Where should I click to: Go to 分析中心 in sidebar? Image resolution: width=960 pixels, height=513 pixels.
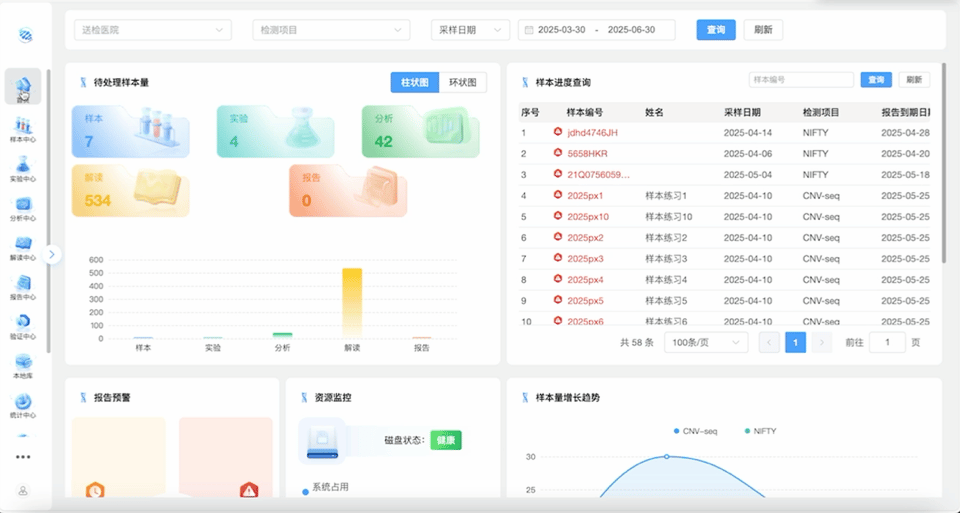[23, 207]
